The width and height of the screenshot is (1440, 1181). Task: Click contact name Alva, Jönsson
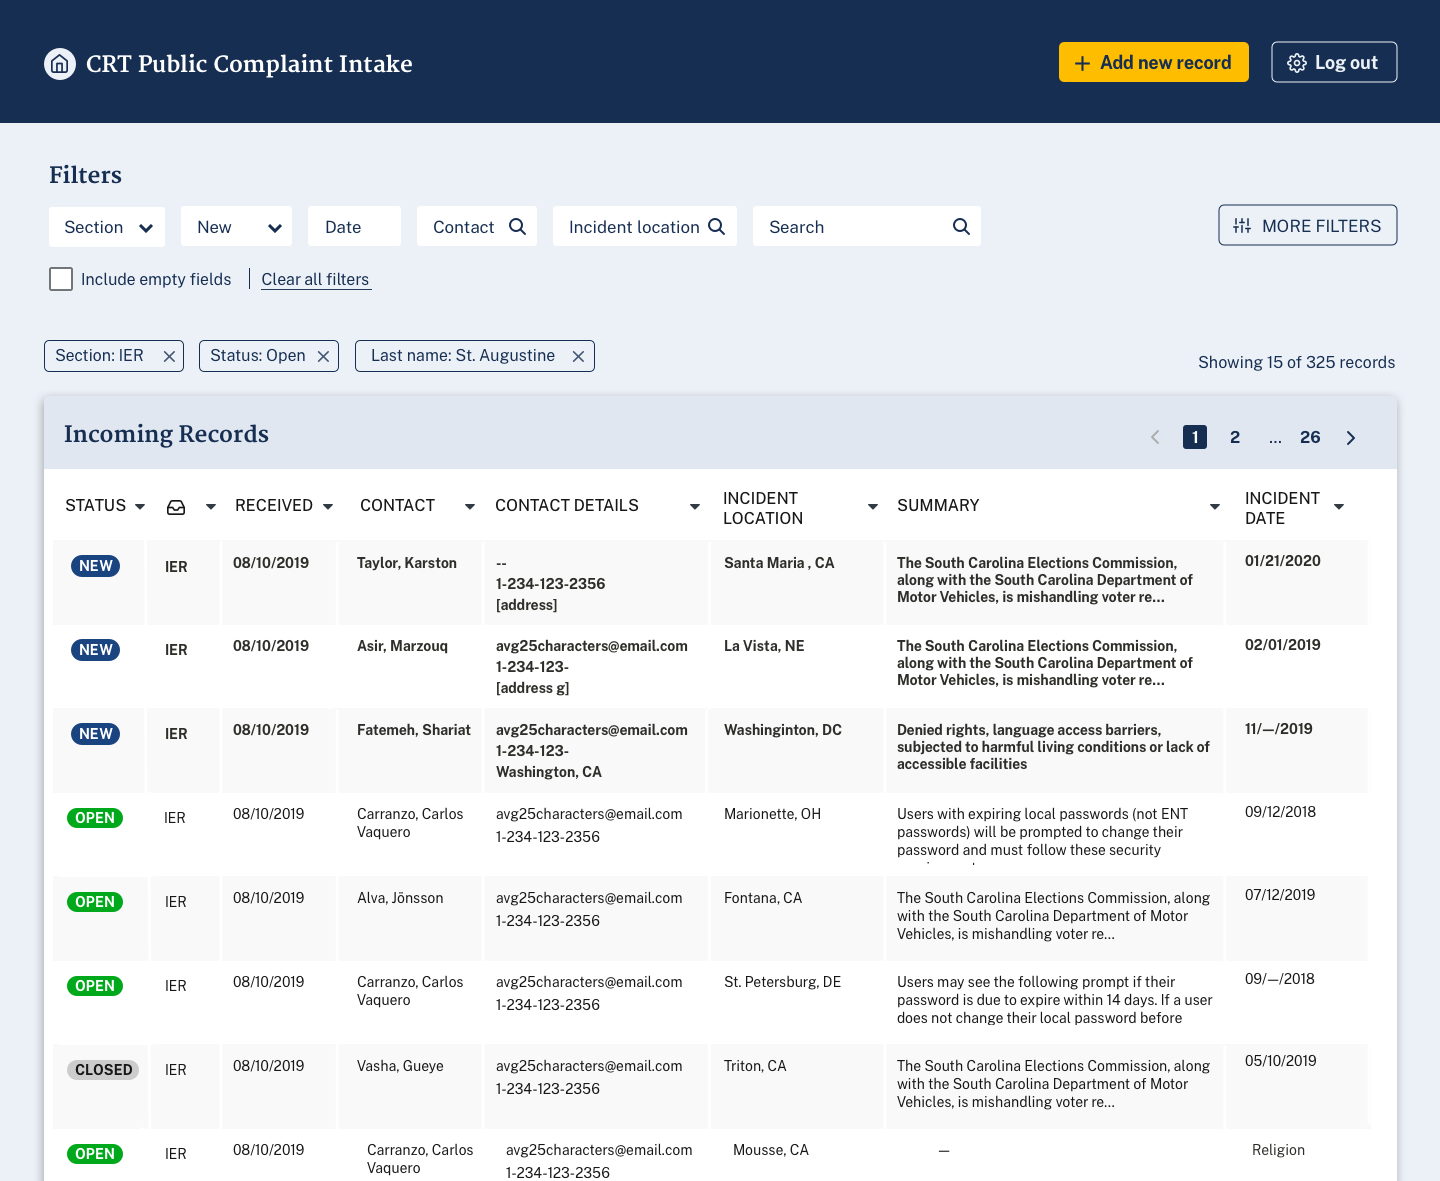click(x=400, y=898)
